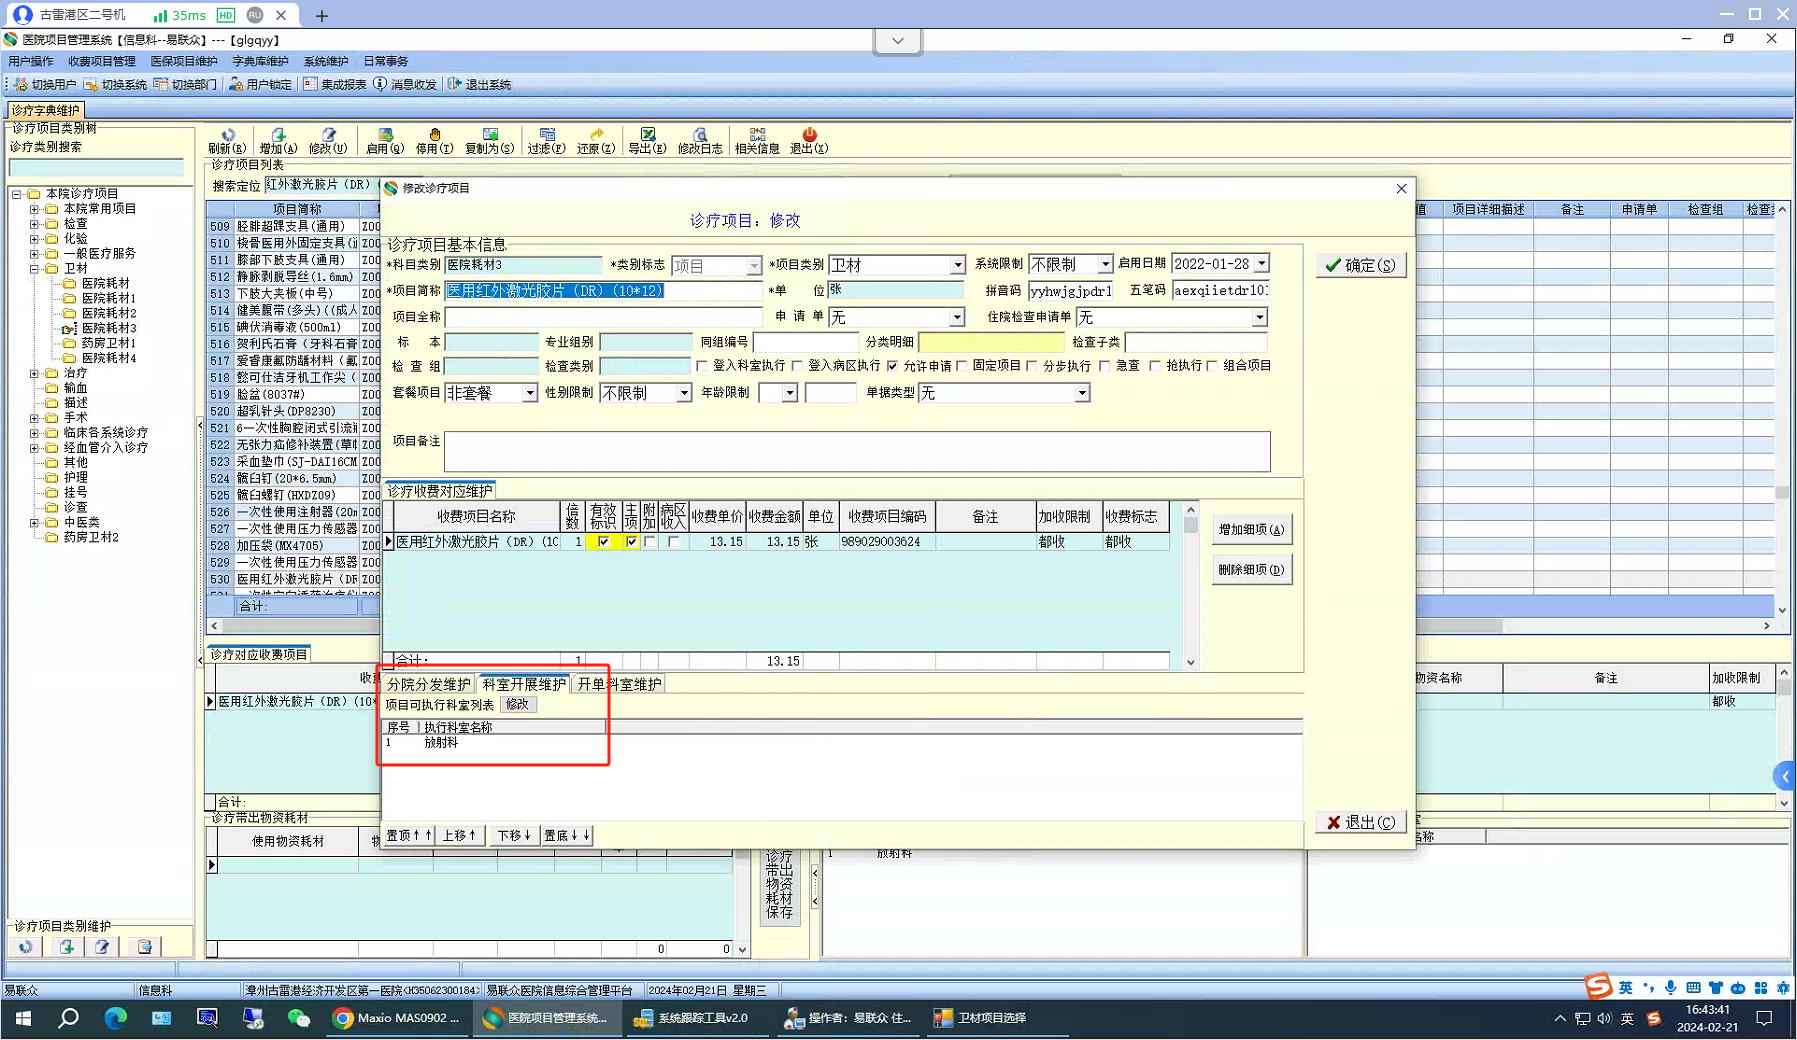Open 修改日志 (modification log) from toolbar
Viewport: 1797px width, 1040px height.
coord(700,140)
